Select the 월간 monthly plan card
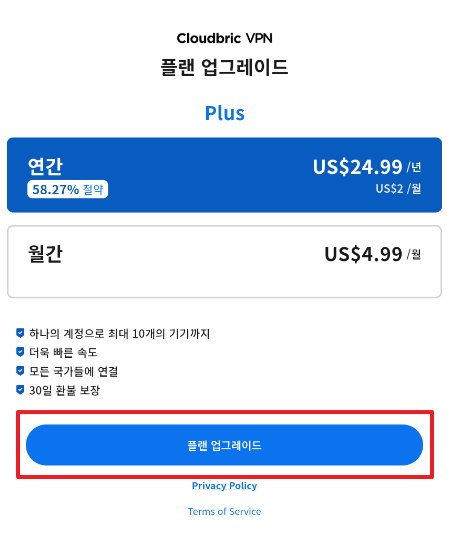 pos(224,262)
